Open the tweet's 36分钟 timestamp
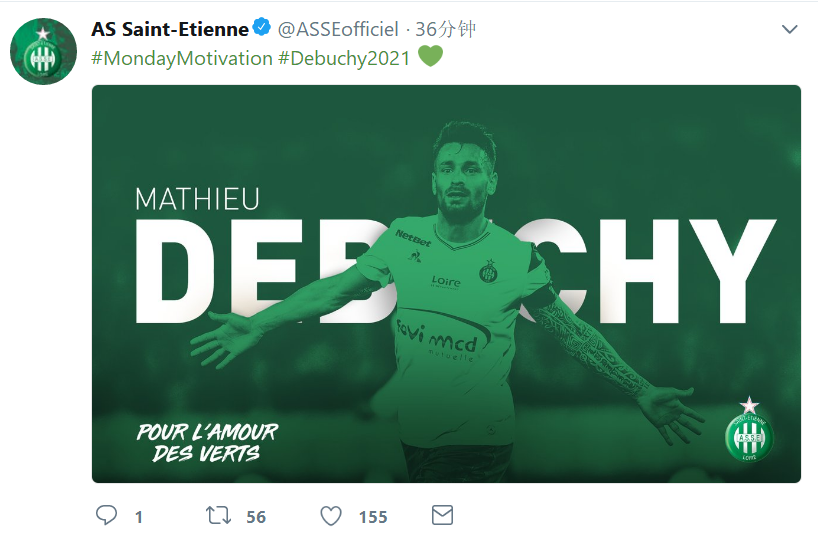 pos(445,29)
